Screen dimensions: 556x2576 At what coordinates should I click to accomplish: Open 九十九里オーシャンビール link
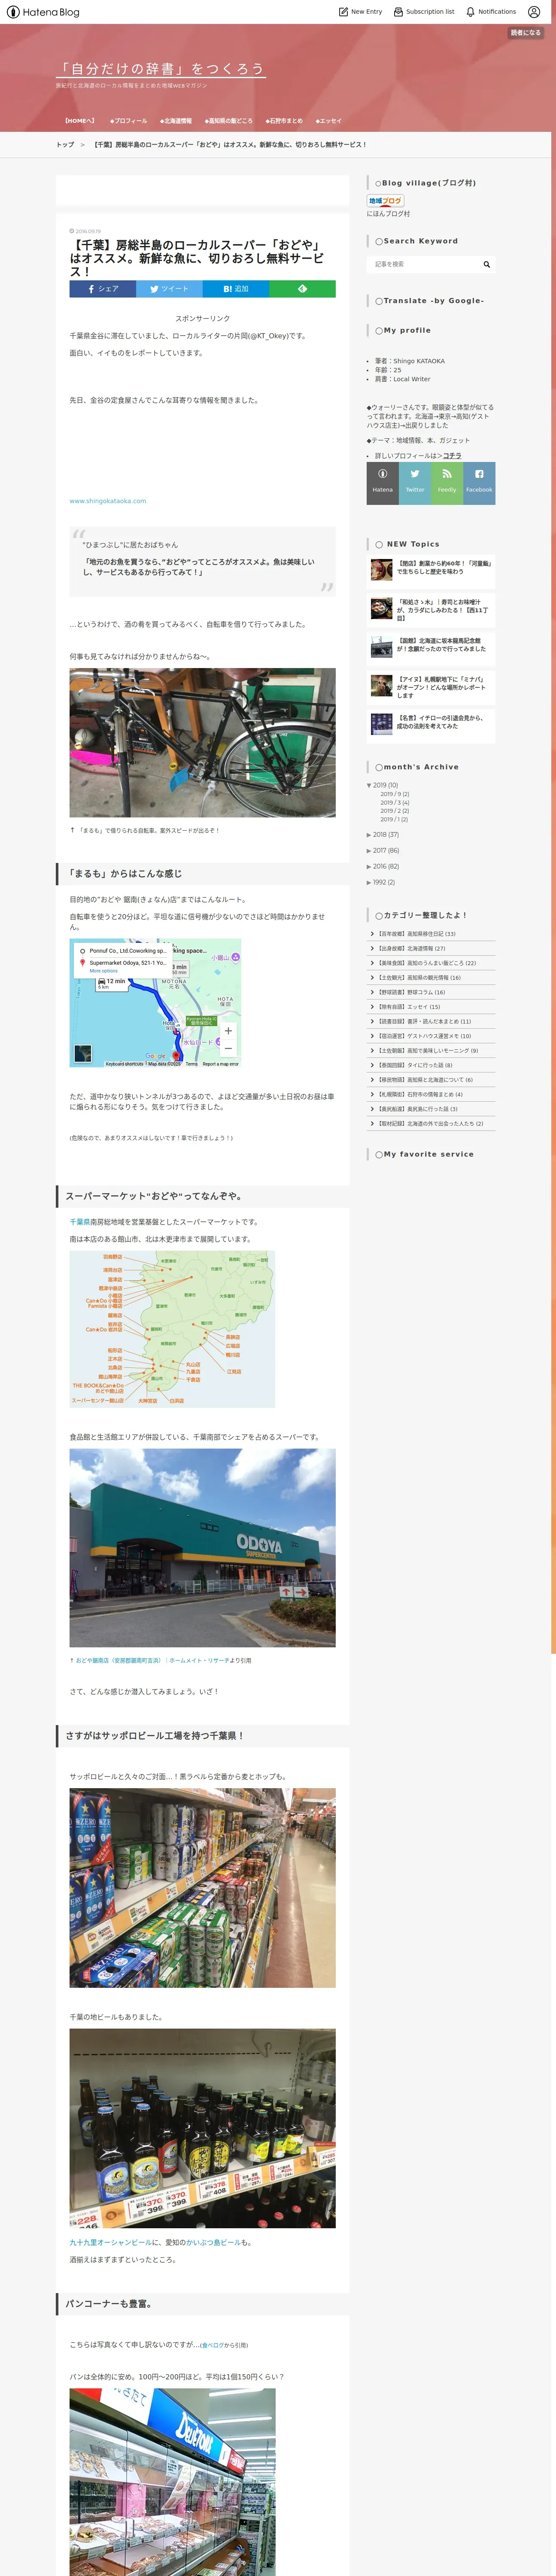[x=111, y=2242]
